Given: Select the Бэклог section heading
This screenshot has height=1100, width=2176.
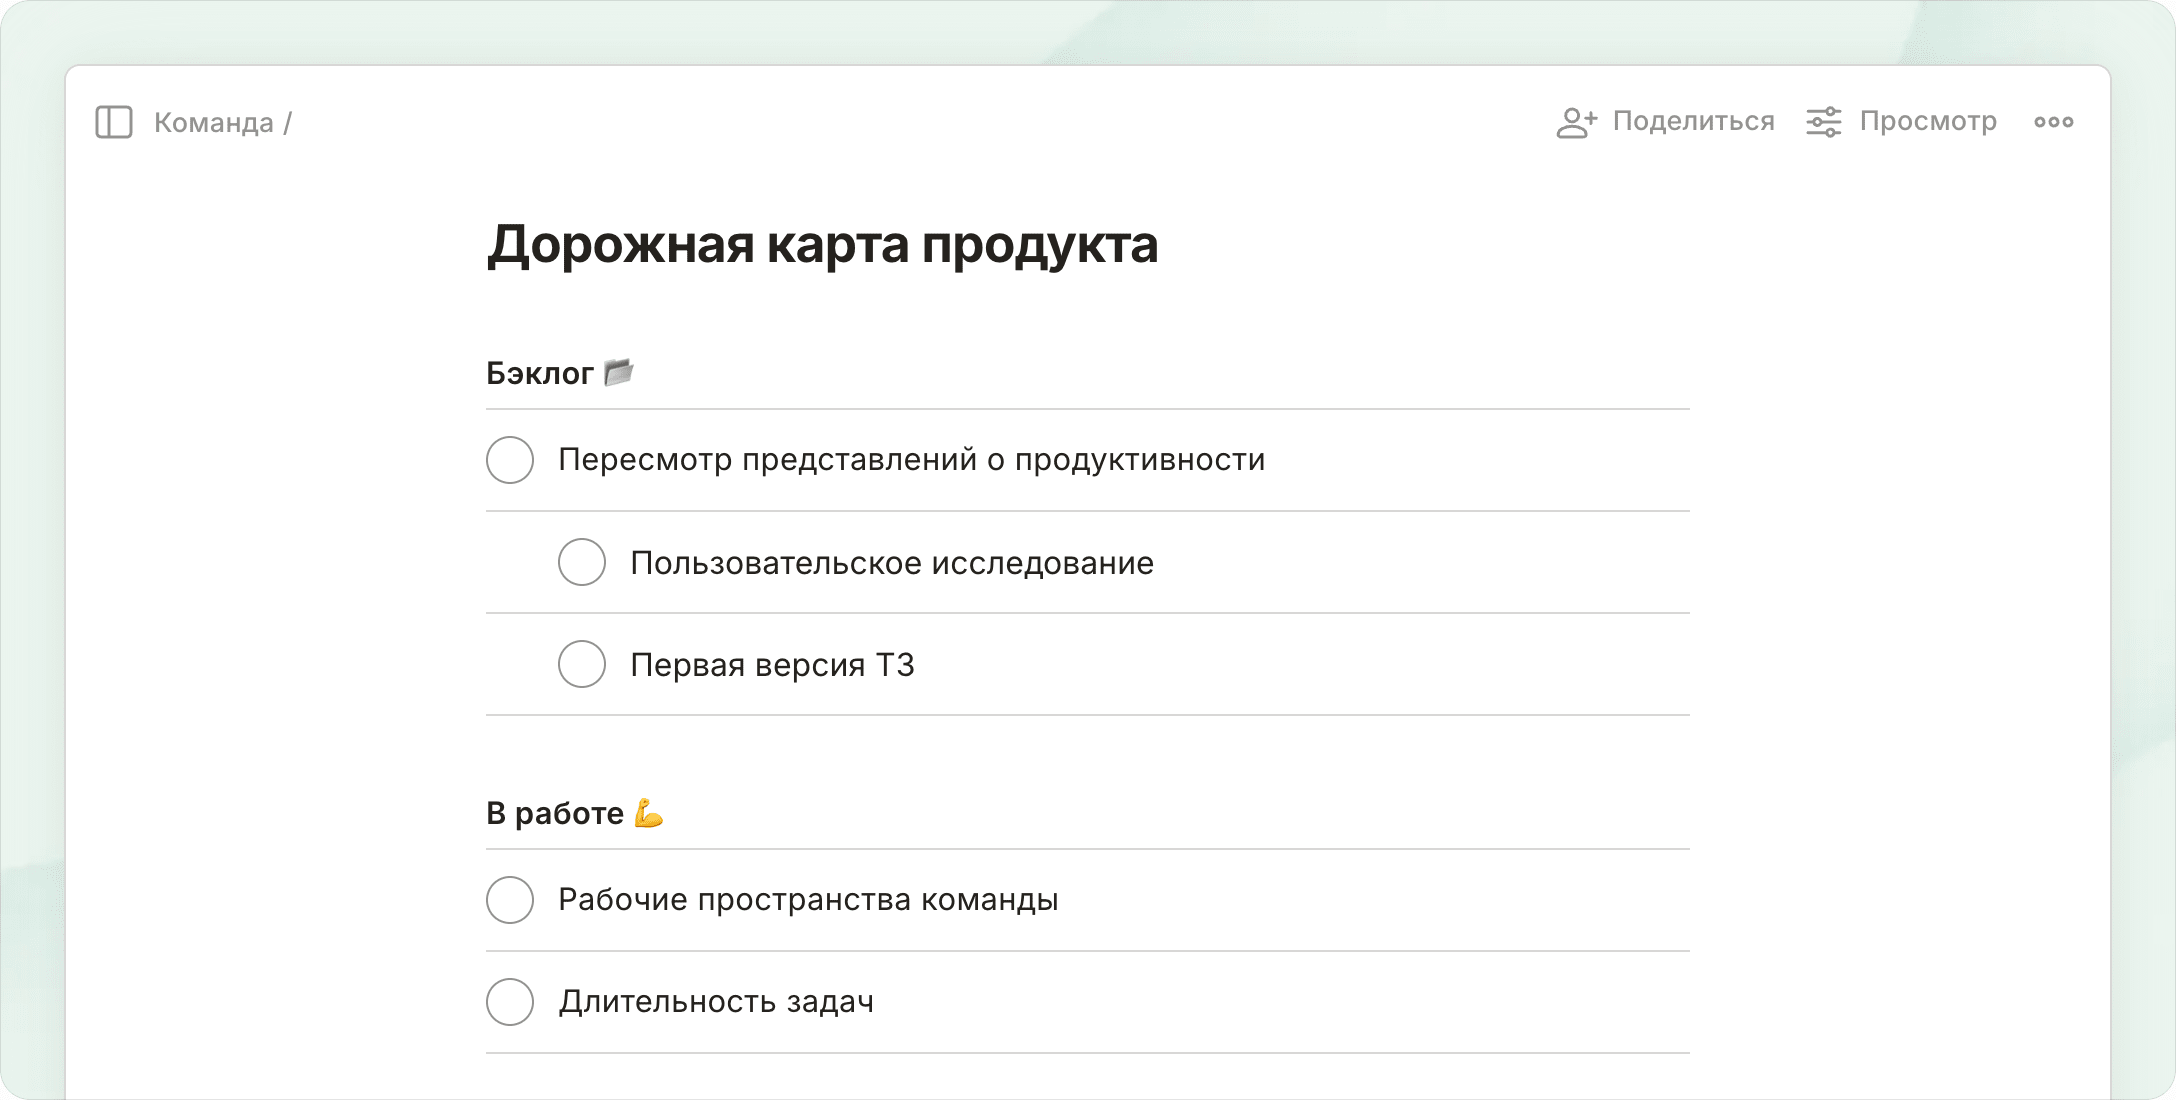Looking at the screenshot, I should pyautogui.click(x=540, y=373).
